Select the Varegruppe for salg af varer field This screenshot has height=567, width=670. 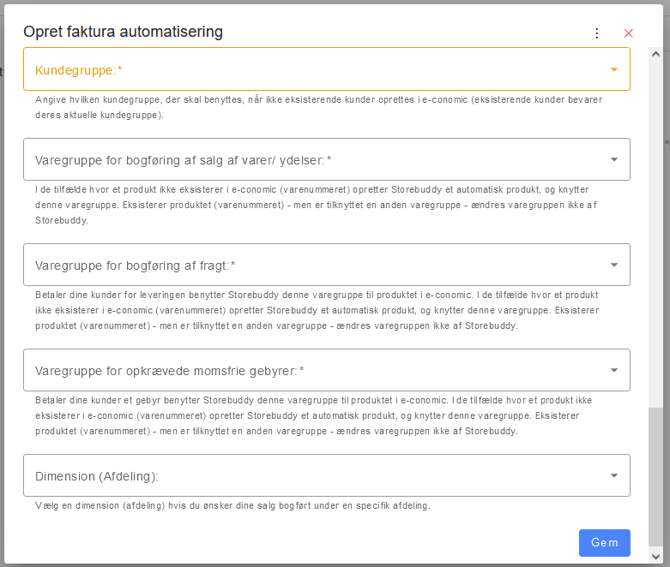coord(327,159)
